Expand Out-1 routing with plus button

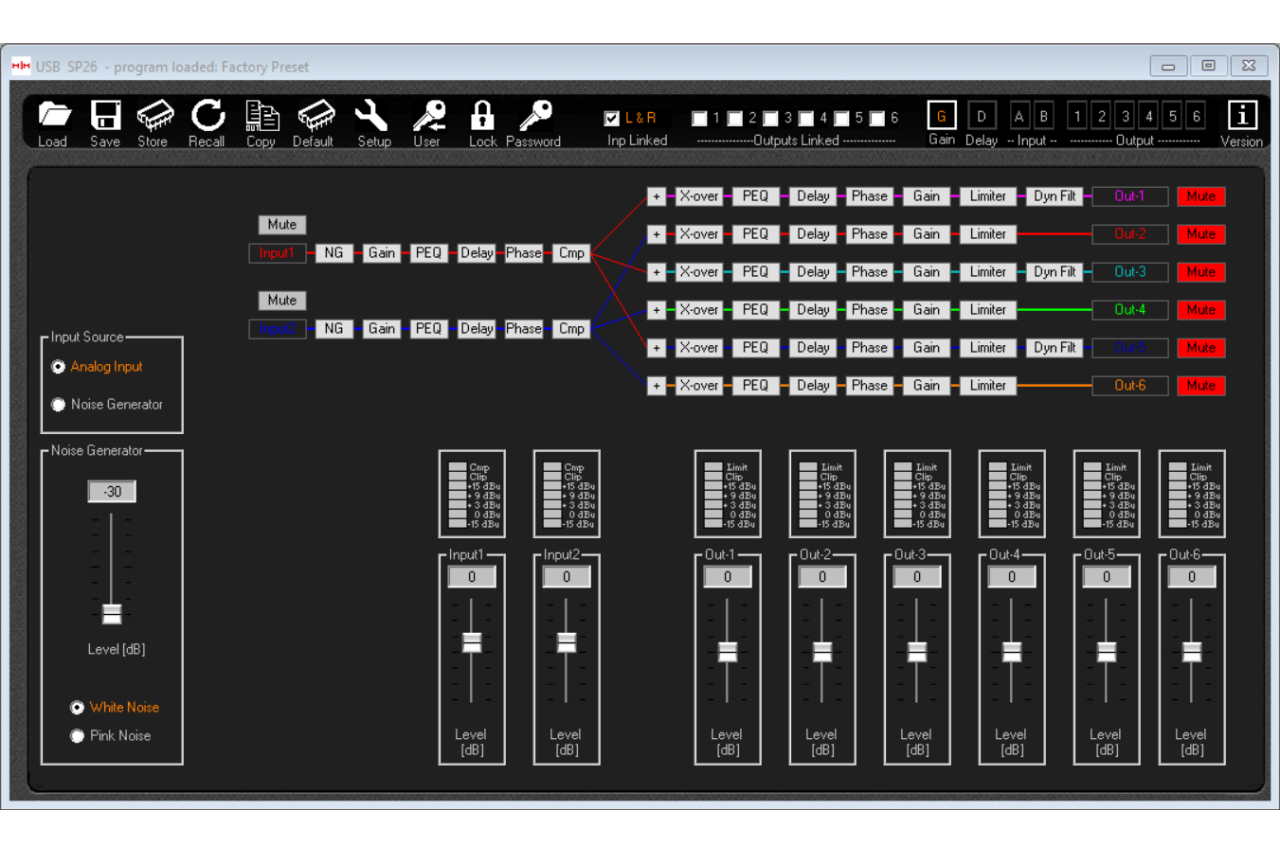pyautogui.click(x=656, y=196)
